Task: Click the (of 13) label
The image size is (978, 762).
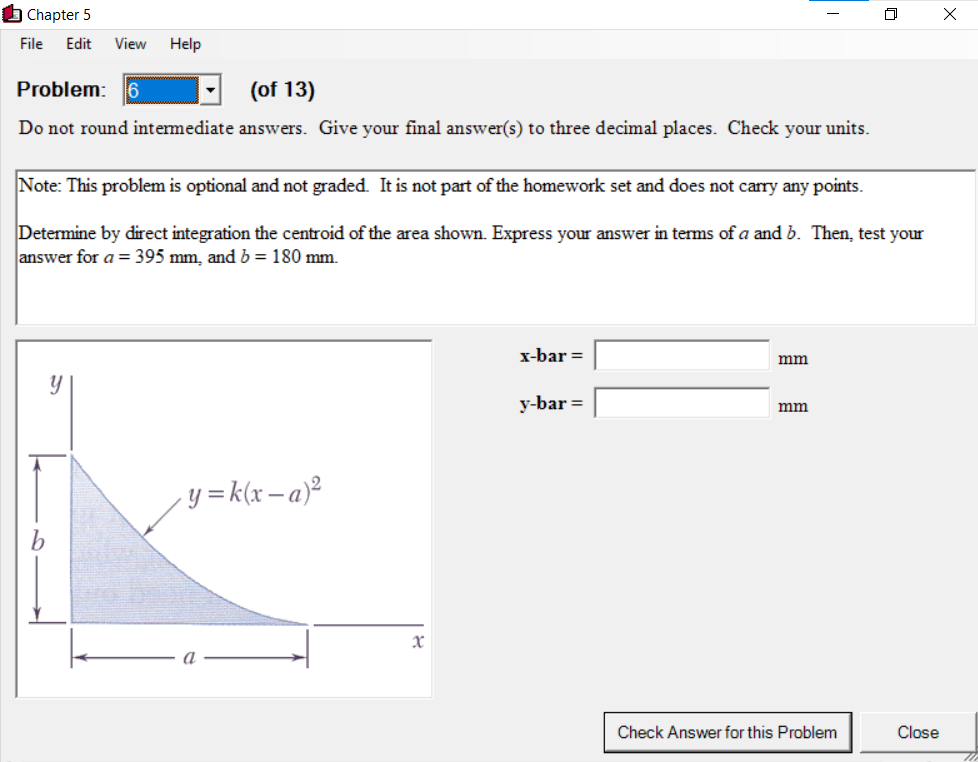Action: pos(282,90)
